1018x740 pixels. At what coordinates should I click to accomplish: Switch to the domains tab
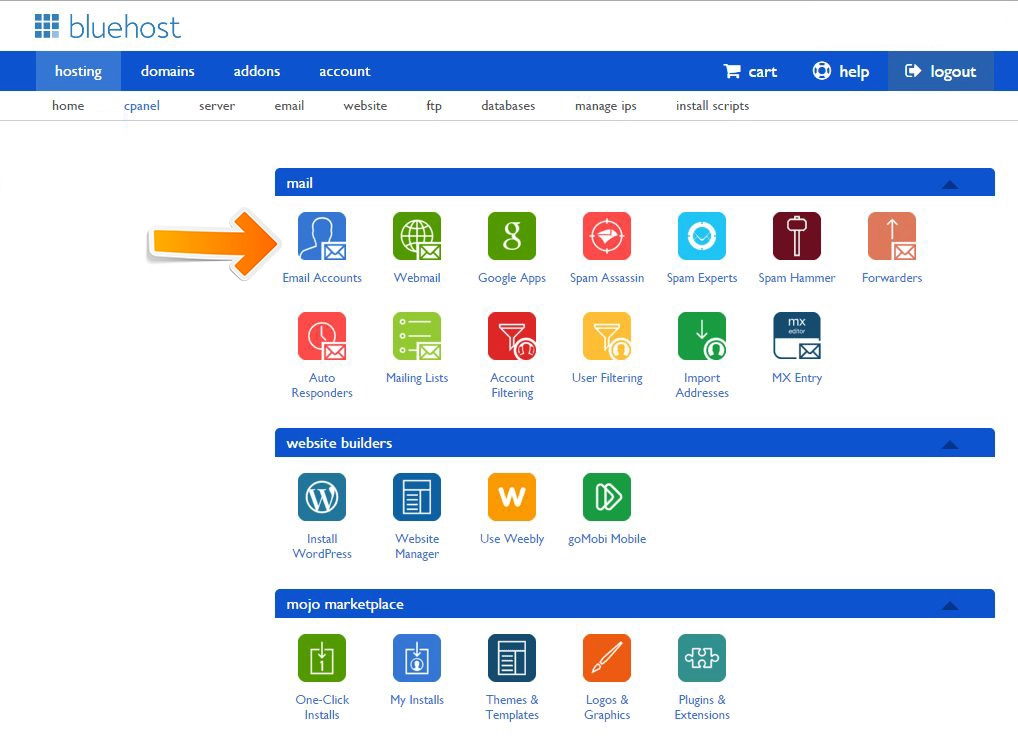(x=168, y=71)
